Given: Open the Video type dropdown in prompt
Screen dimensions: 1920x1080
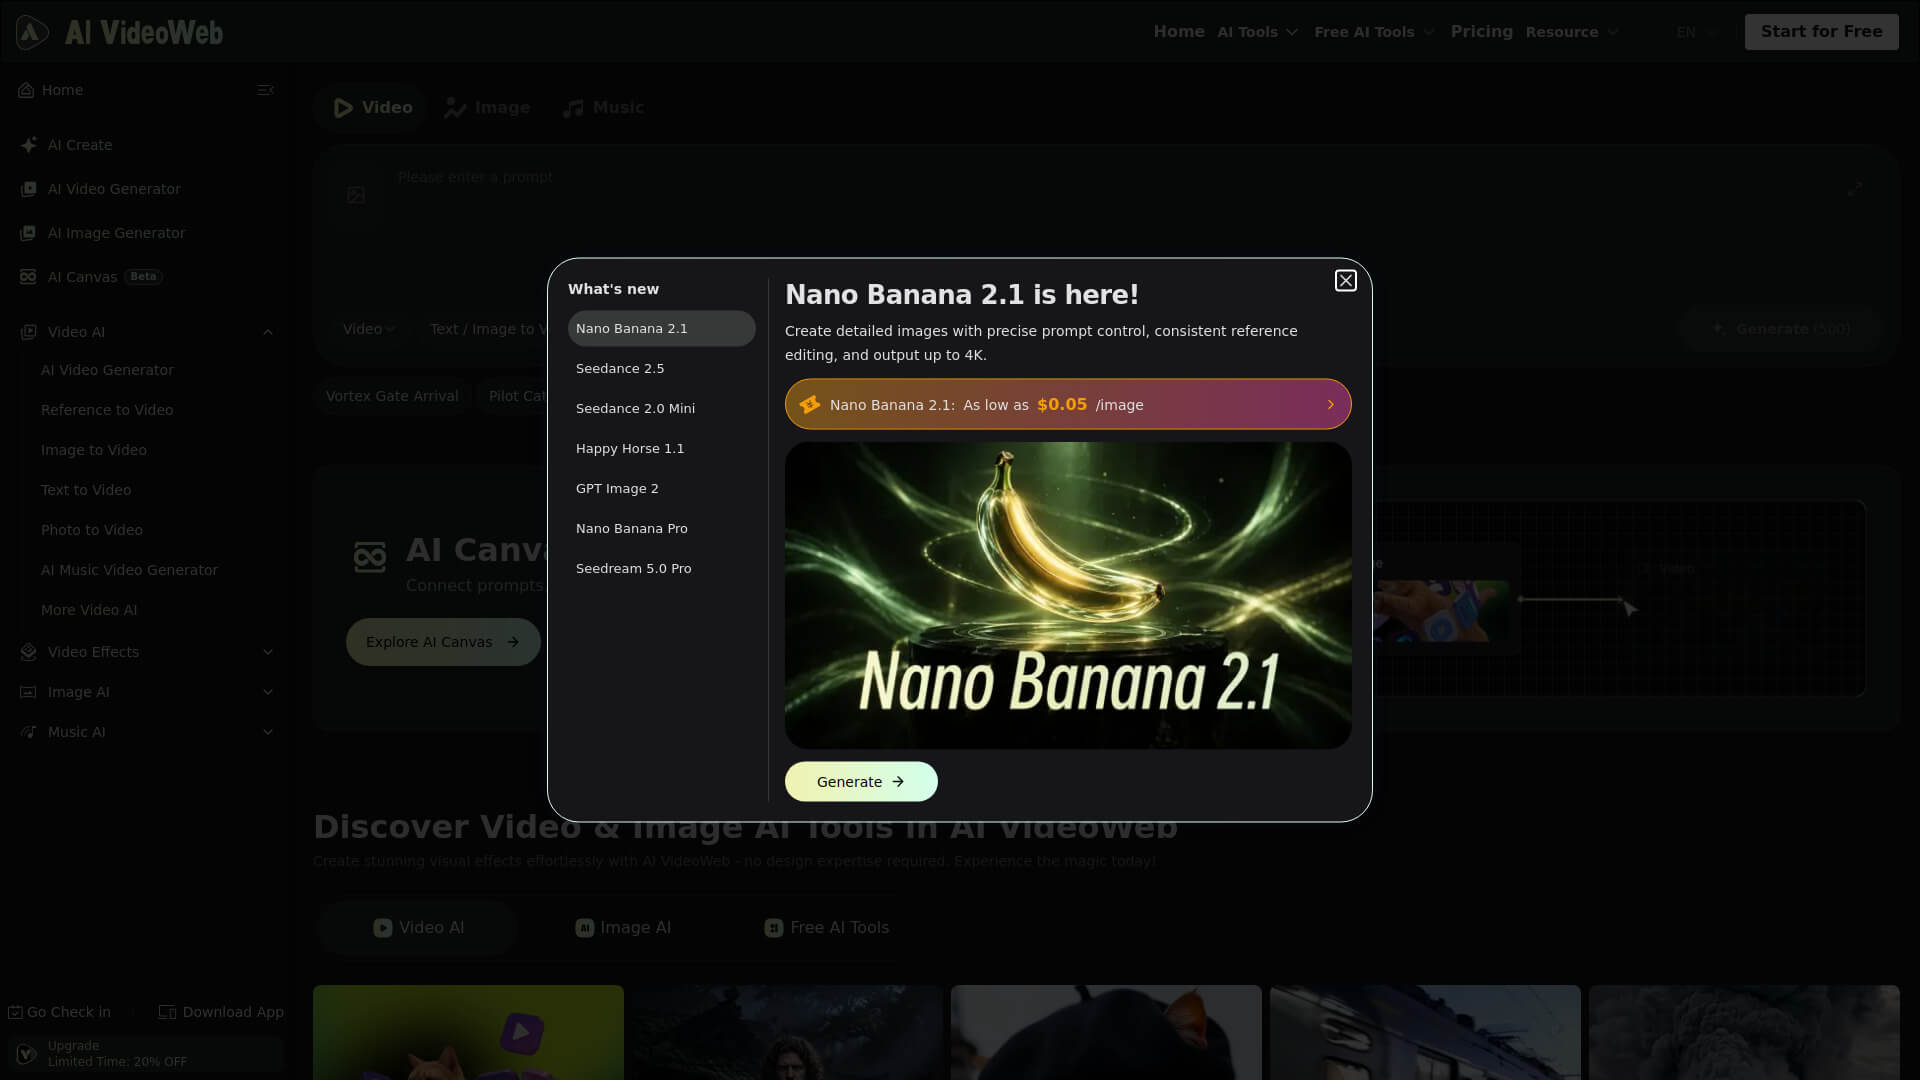Looking at the screenshot, I should [369, 329].
